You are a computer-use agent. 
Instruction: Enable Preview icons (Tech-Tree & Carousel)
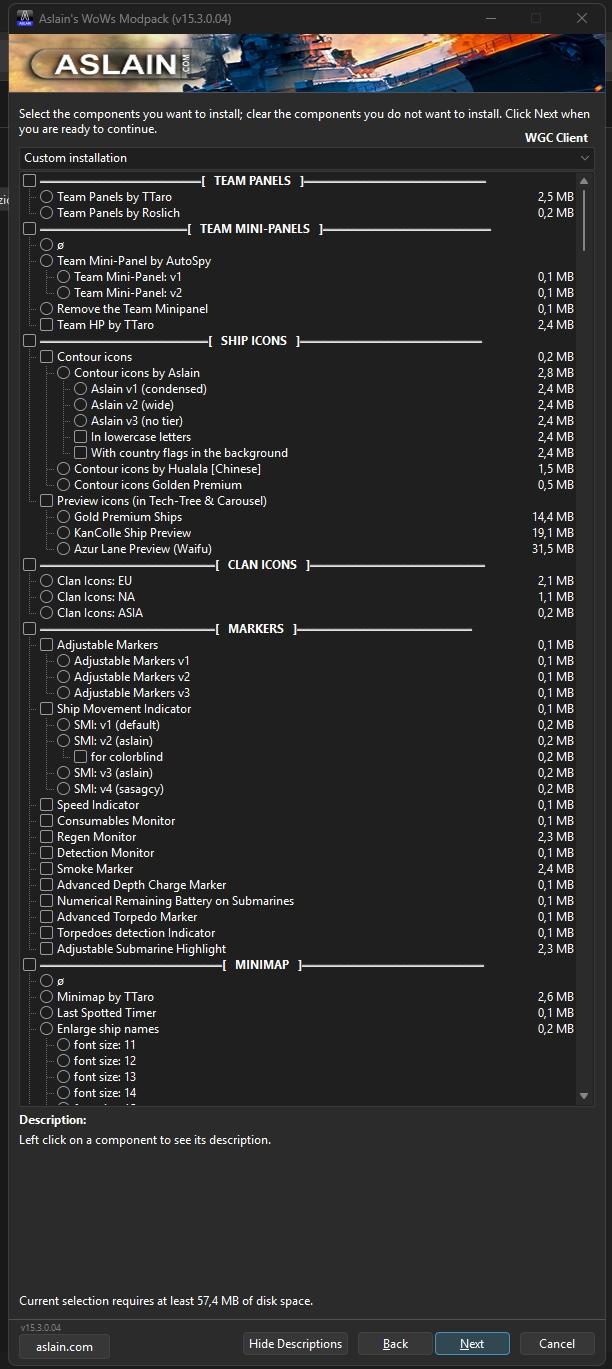46,501
